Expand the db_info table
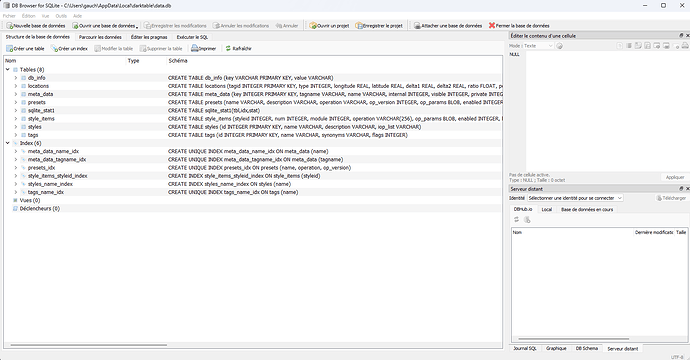The height and width of the screenshot is (360, 690). 16,78
